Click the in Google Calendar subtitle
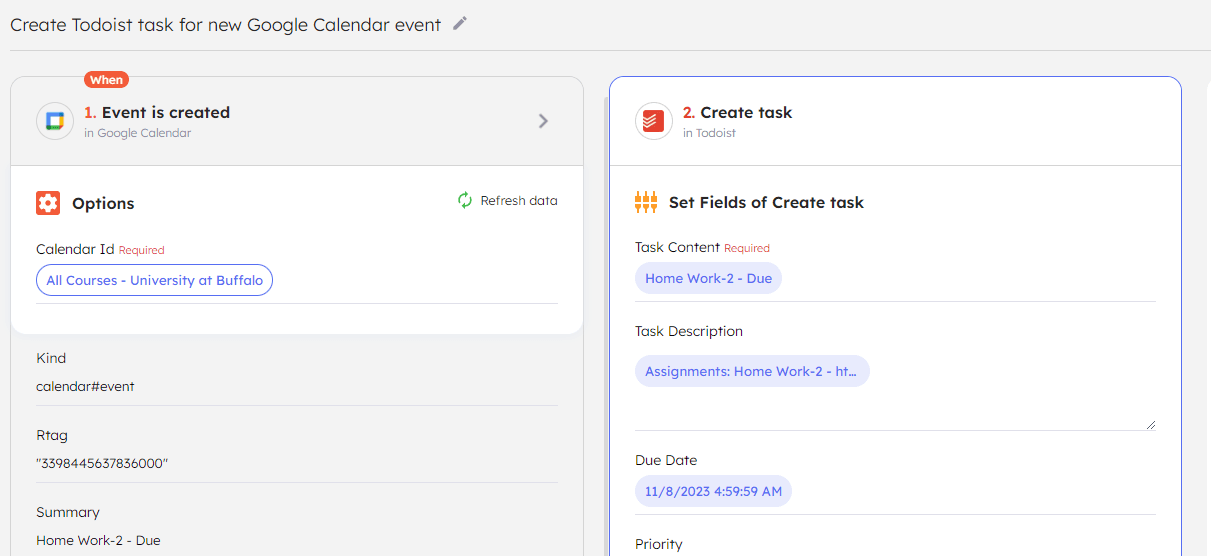Viewport: 1211px width, 556px height. (137, 133)
